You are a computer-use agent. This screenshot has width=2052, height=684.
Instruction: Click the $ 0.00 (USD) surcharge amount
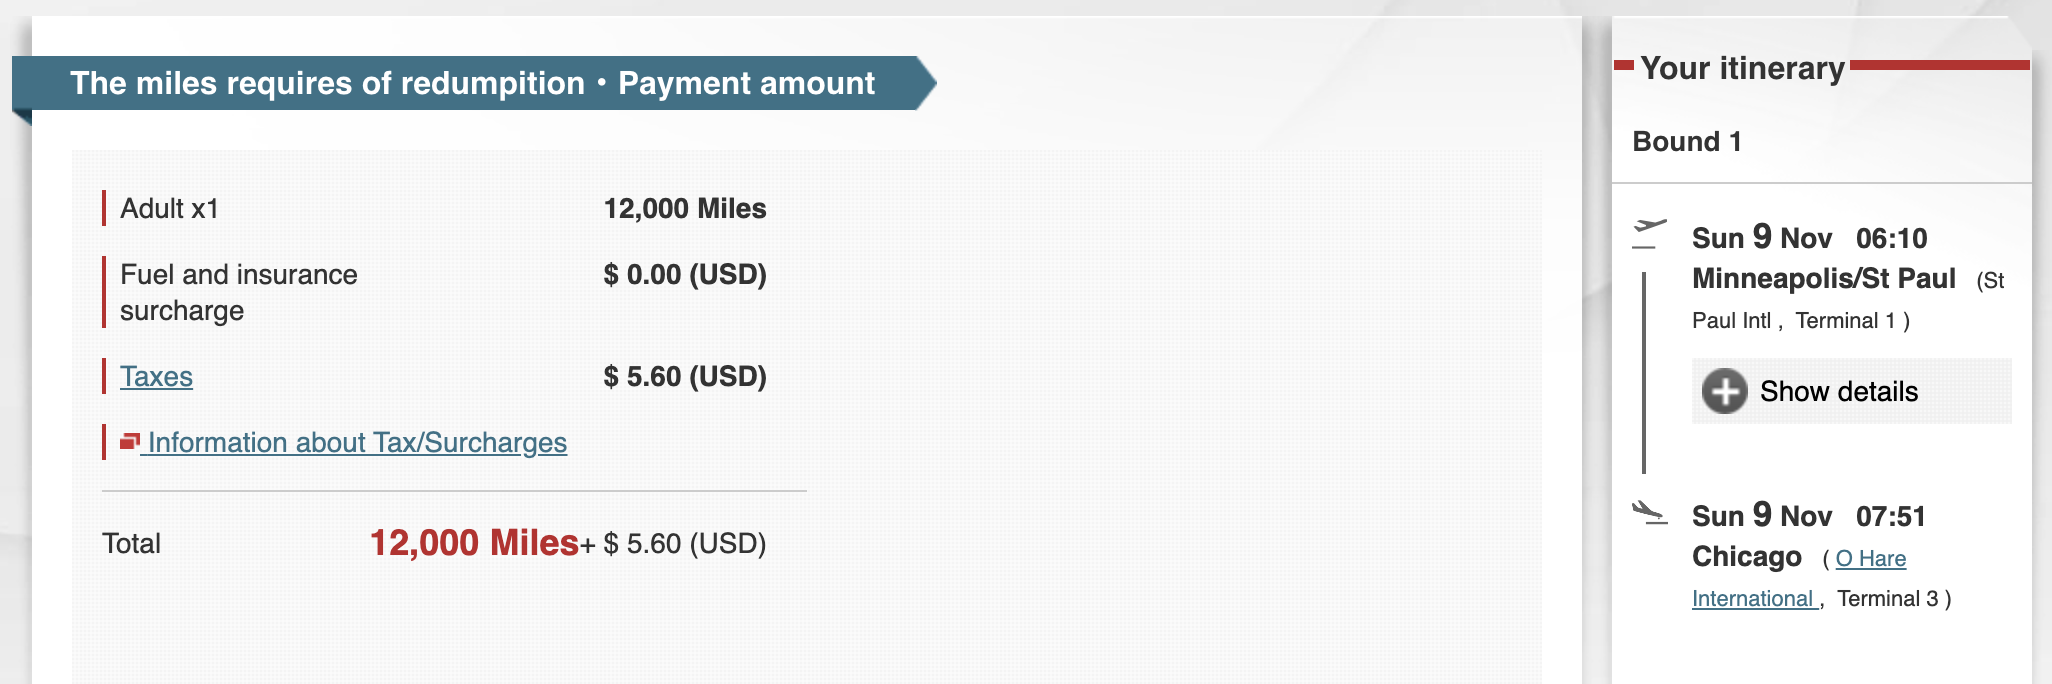(x=684, y=275)
